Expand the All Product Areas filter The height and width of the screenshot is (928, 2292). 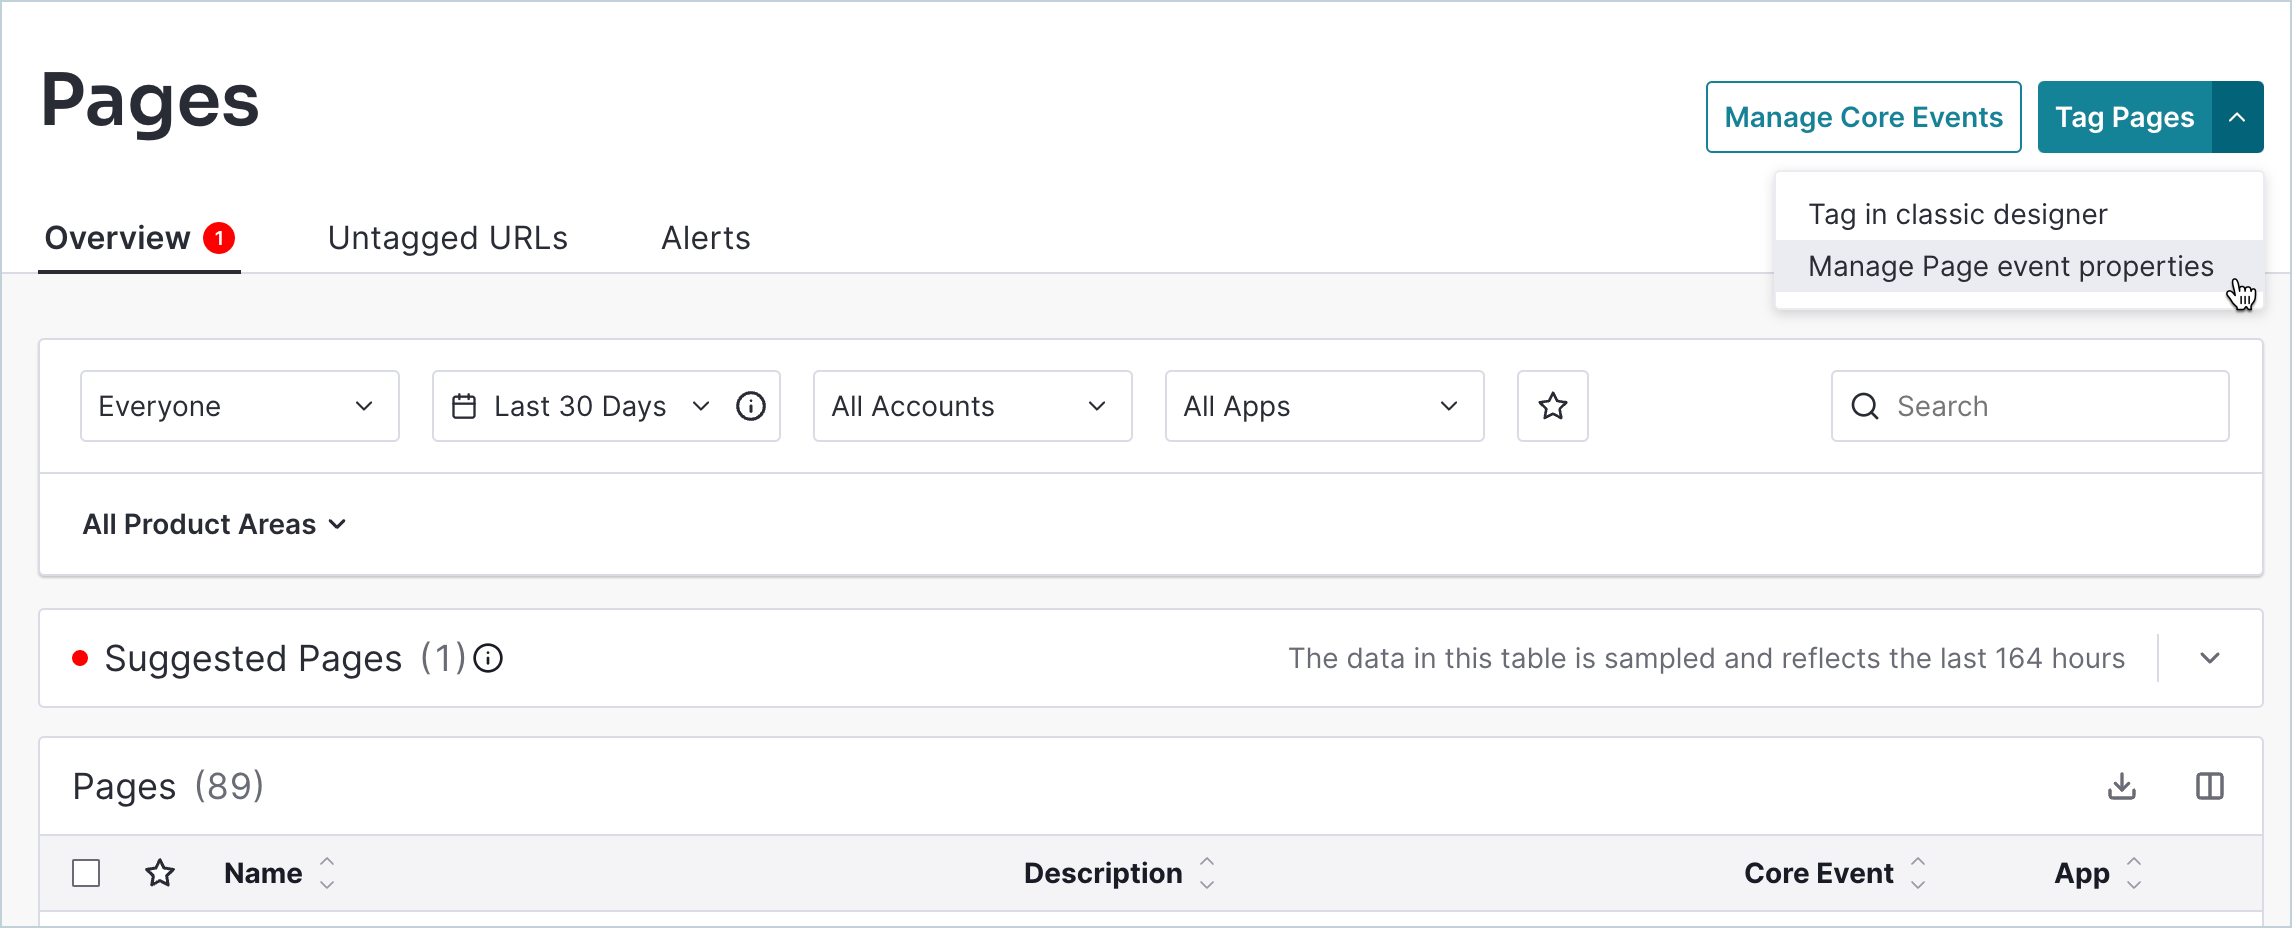coord(215,524)
